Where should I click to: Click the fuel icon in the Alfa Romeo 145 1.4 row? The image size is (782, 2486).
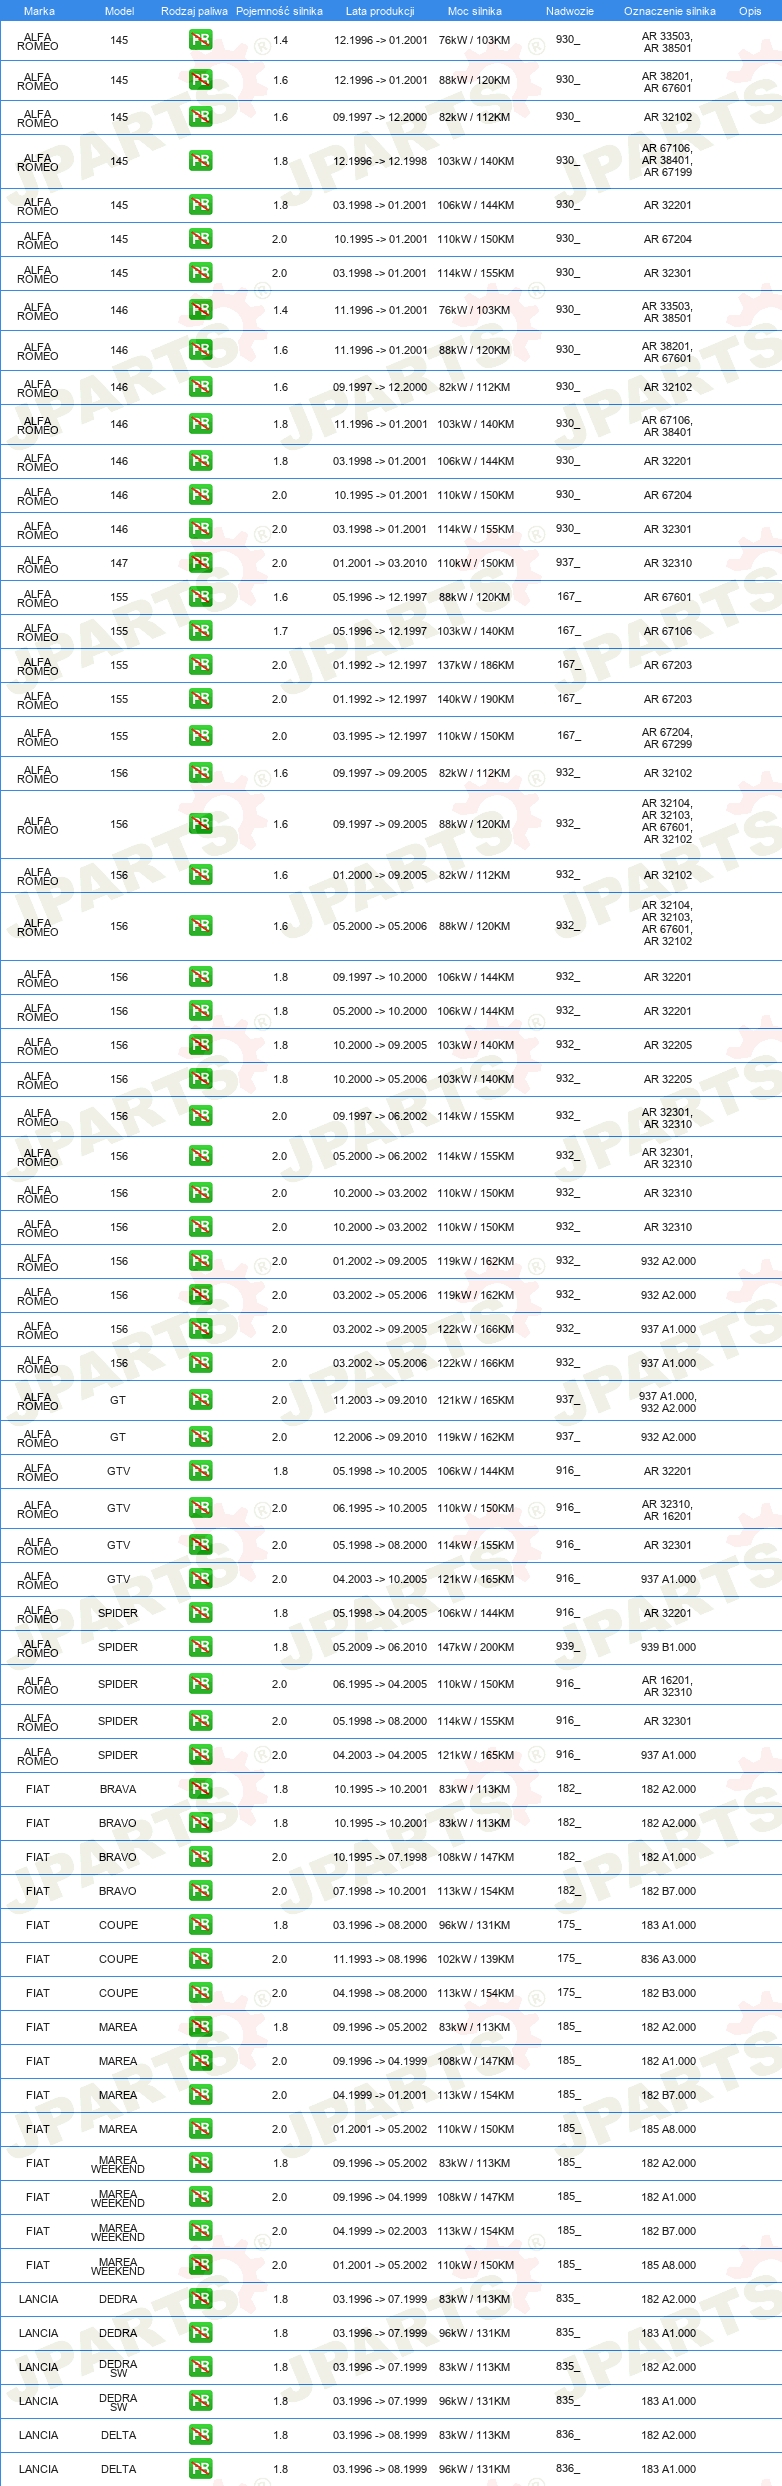(x=200, y=41)
